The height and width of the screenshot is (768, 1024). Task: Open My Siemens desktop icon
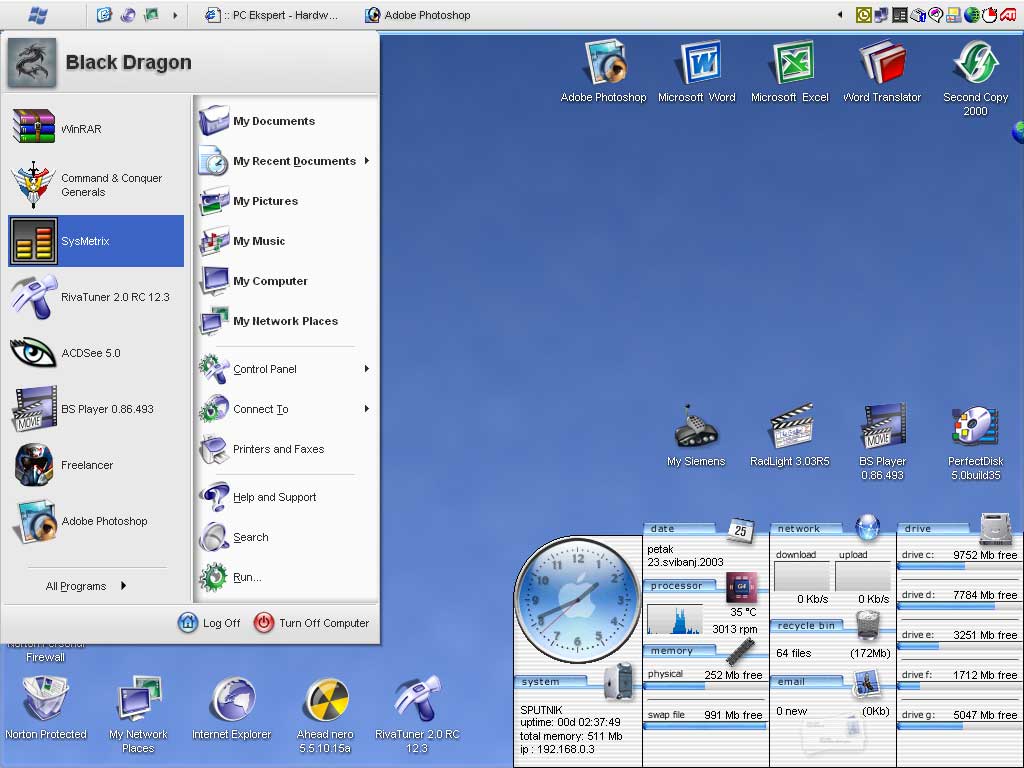696,428
